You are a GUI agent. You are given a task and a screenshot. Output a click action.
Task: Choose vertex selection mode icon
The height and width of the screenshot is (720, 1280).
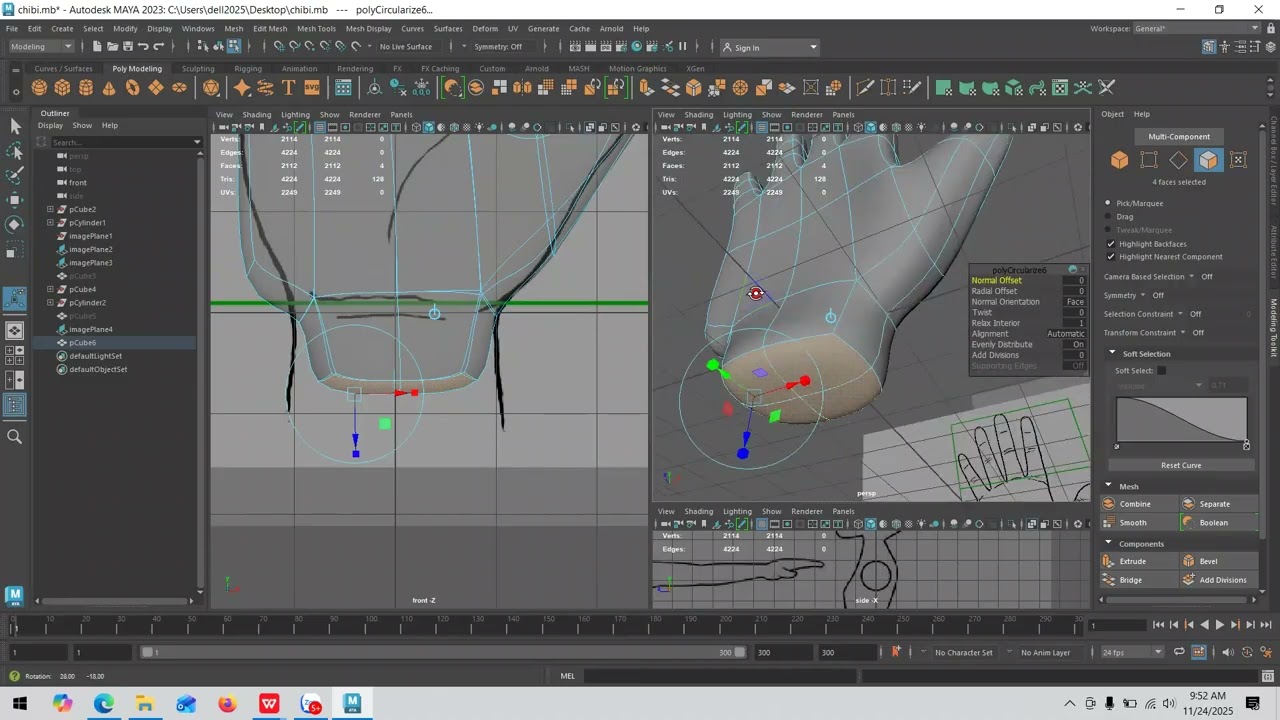click(1149, 160)
